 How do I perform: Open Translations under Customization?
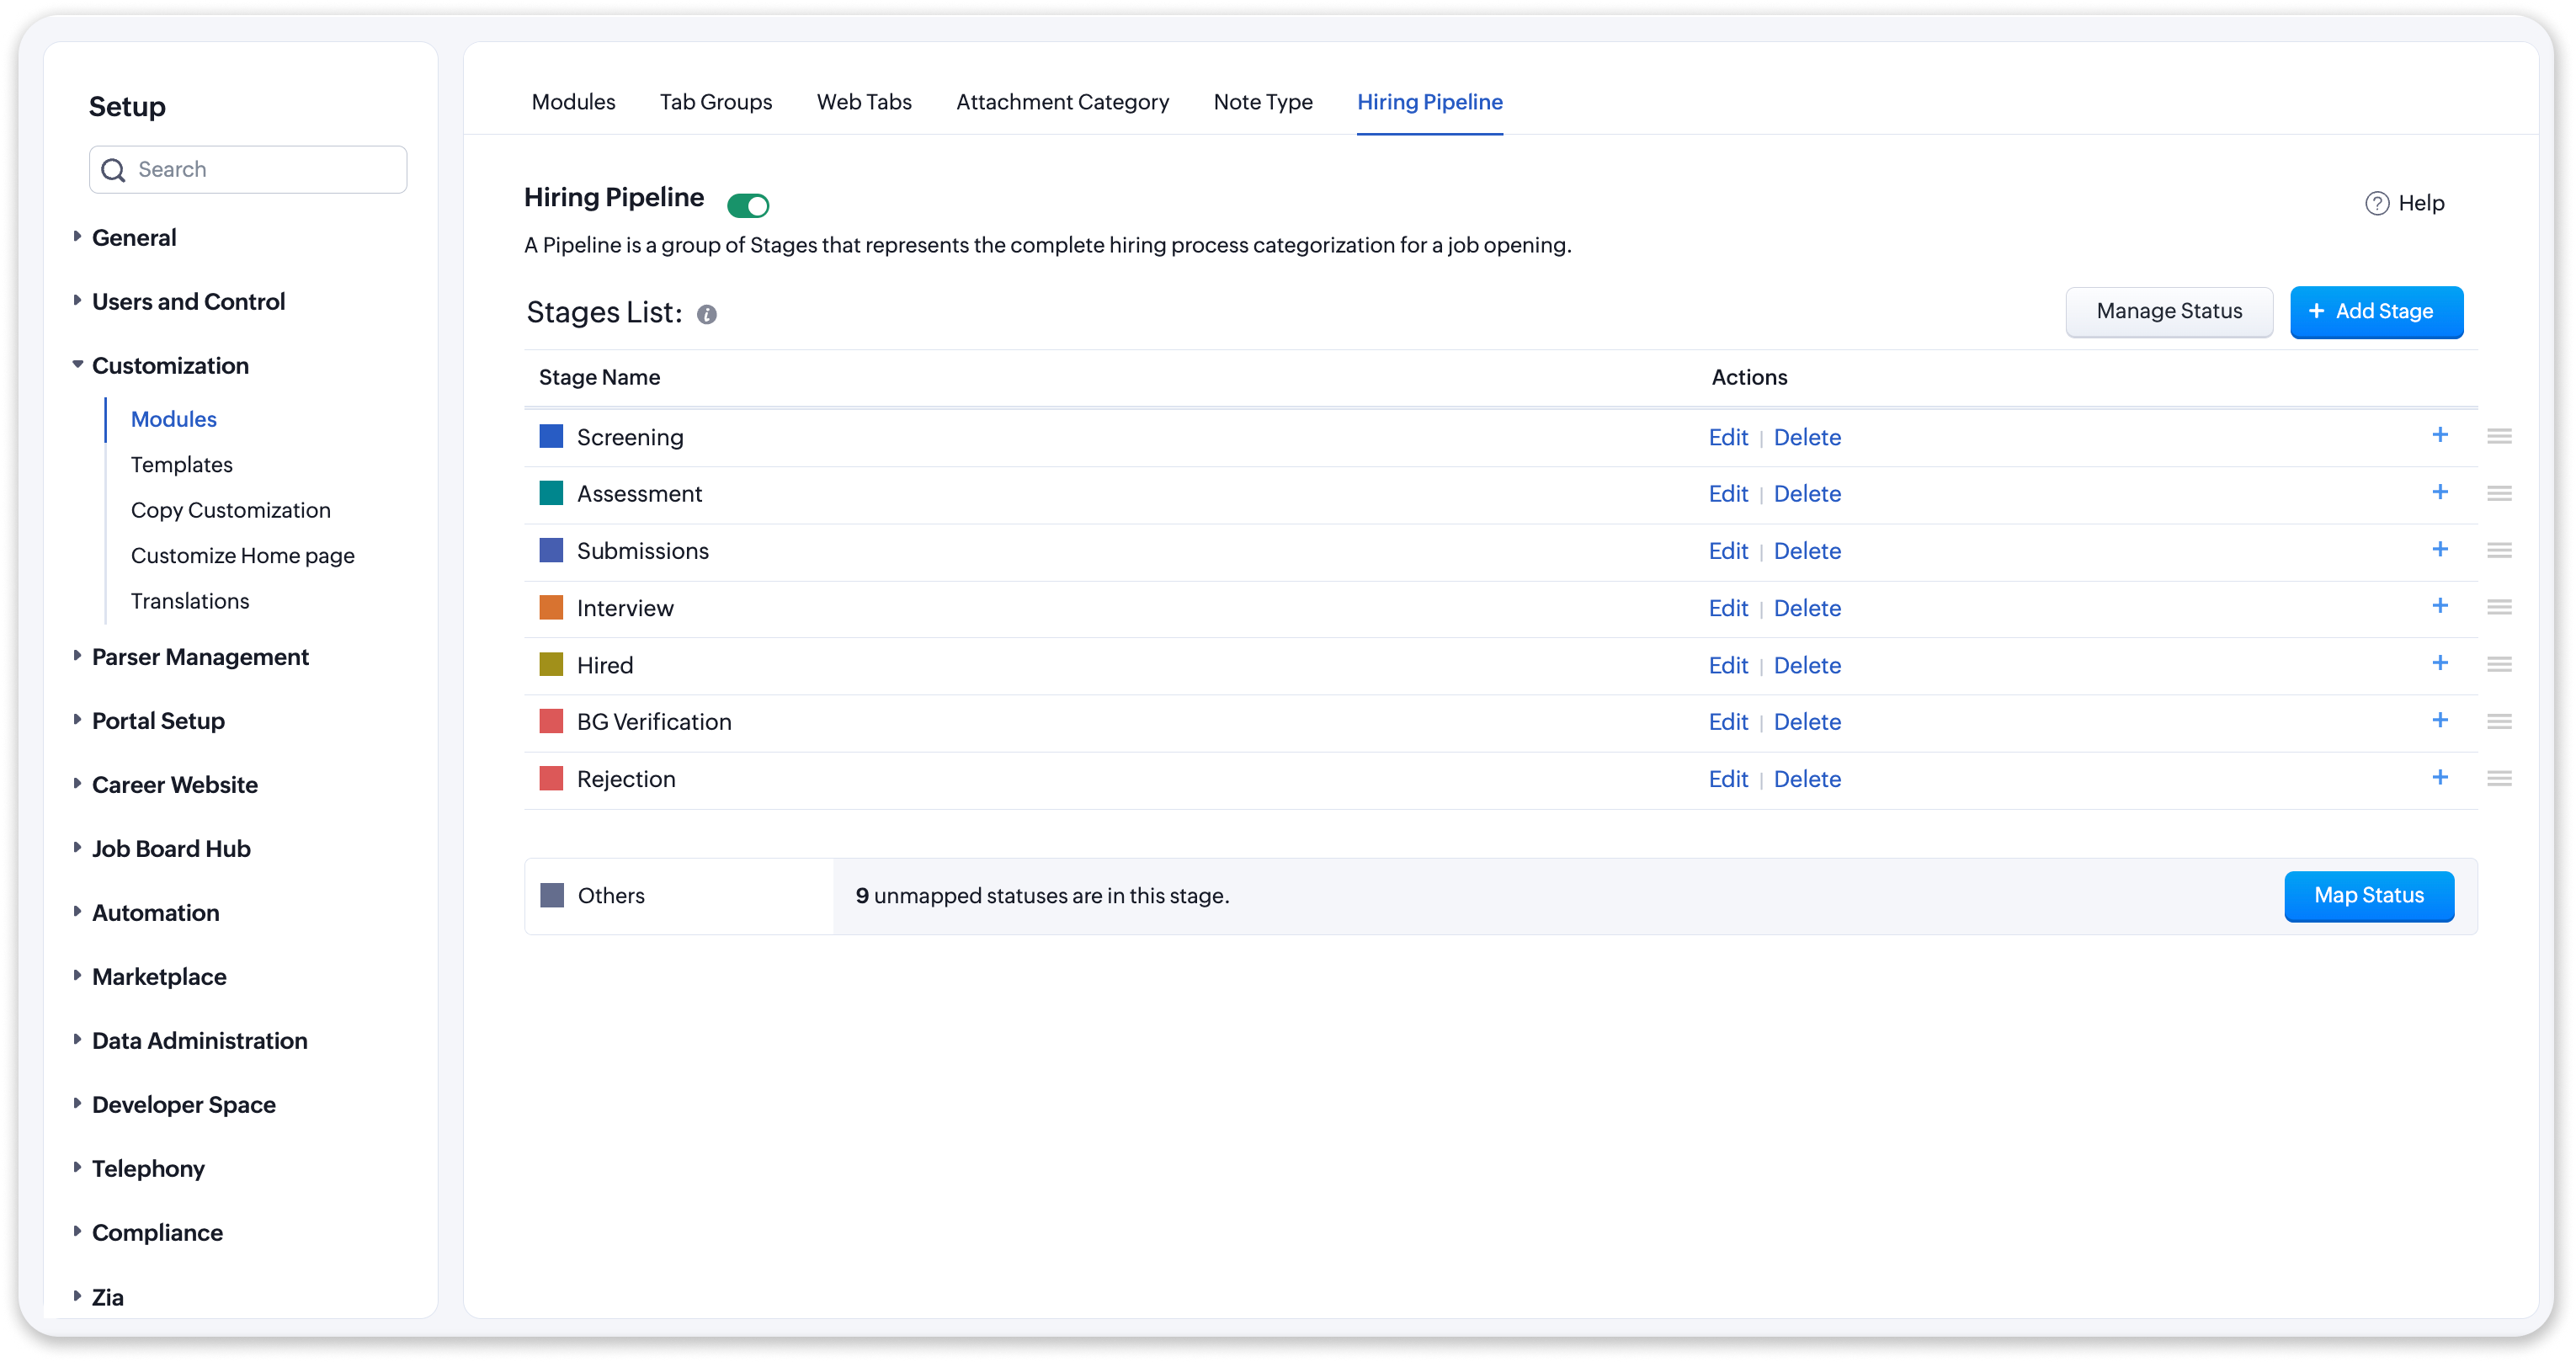click(x=190, y=601)
